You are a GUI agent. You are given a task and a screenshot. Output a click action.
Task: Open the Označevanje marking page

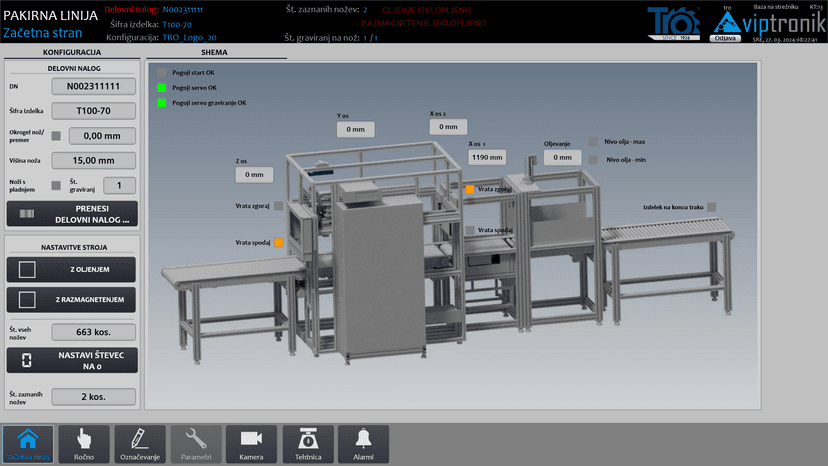pyautogui.click(x=140, y=443)
